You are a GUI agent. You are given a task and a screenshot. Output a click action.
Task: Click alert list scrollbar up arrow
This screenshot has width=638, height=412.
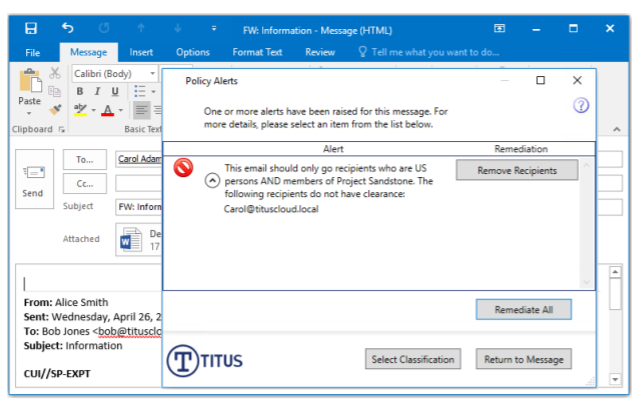[586, 165]
